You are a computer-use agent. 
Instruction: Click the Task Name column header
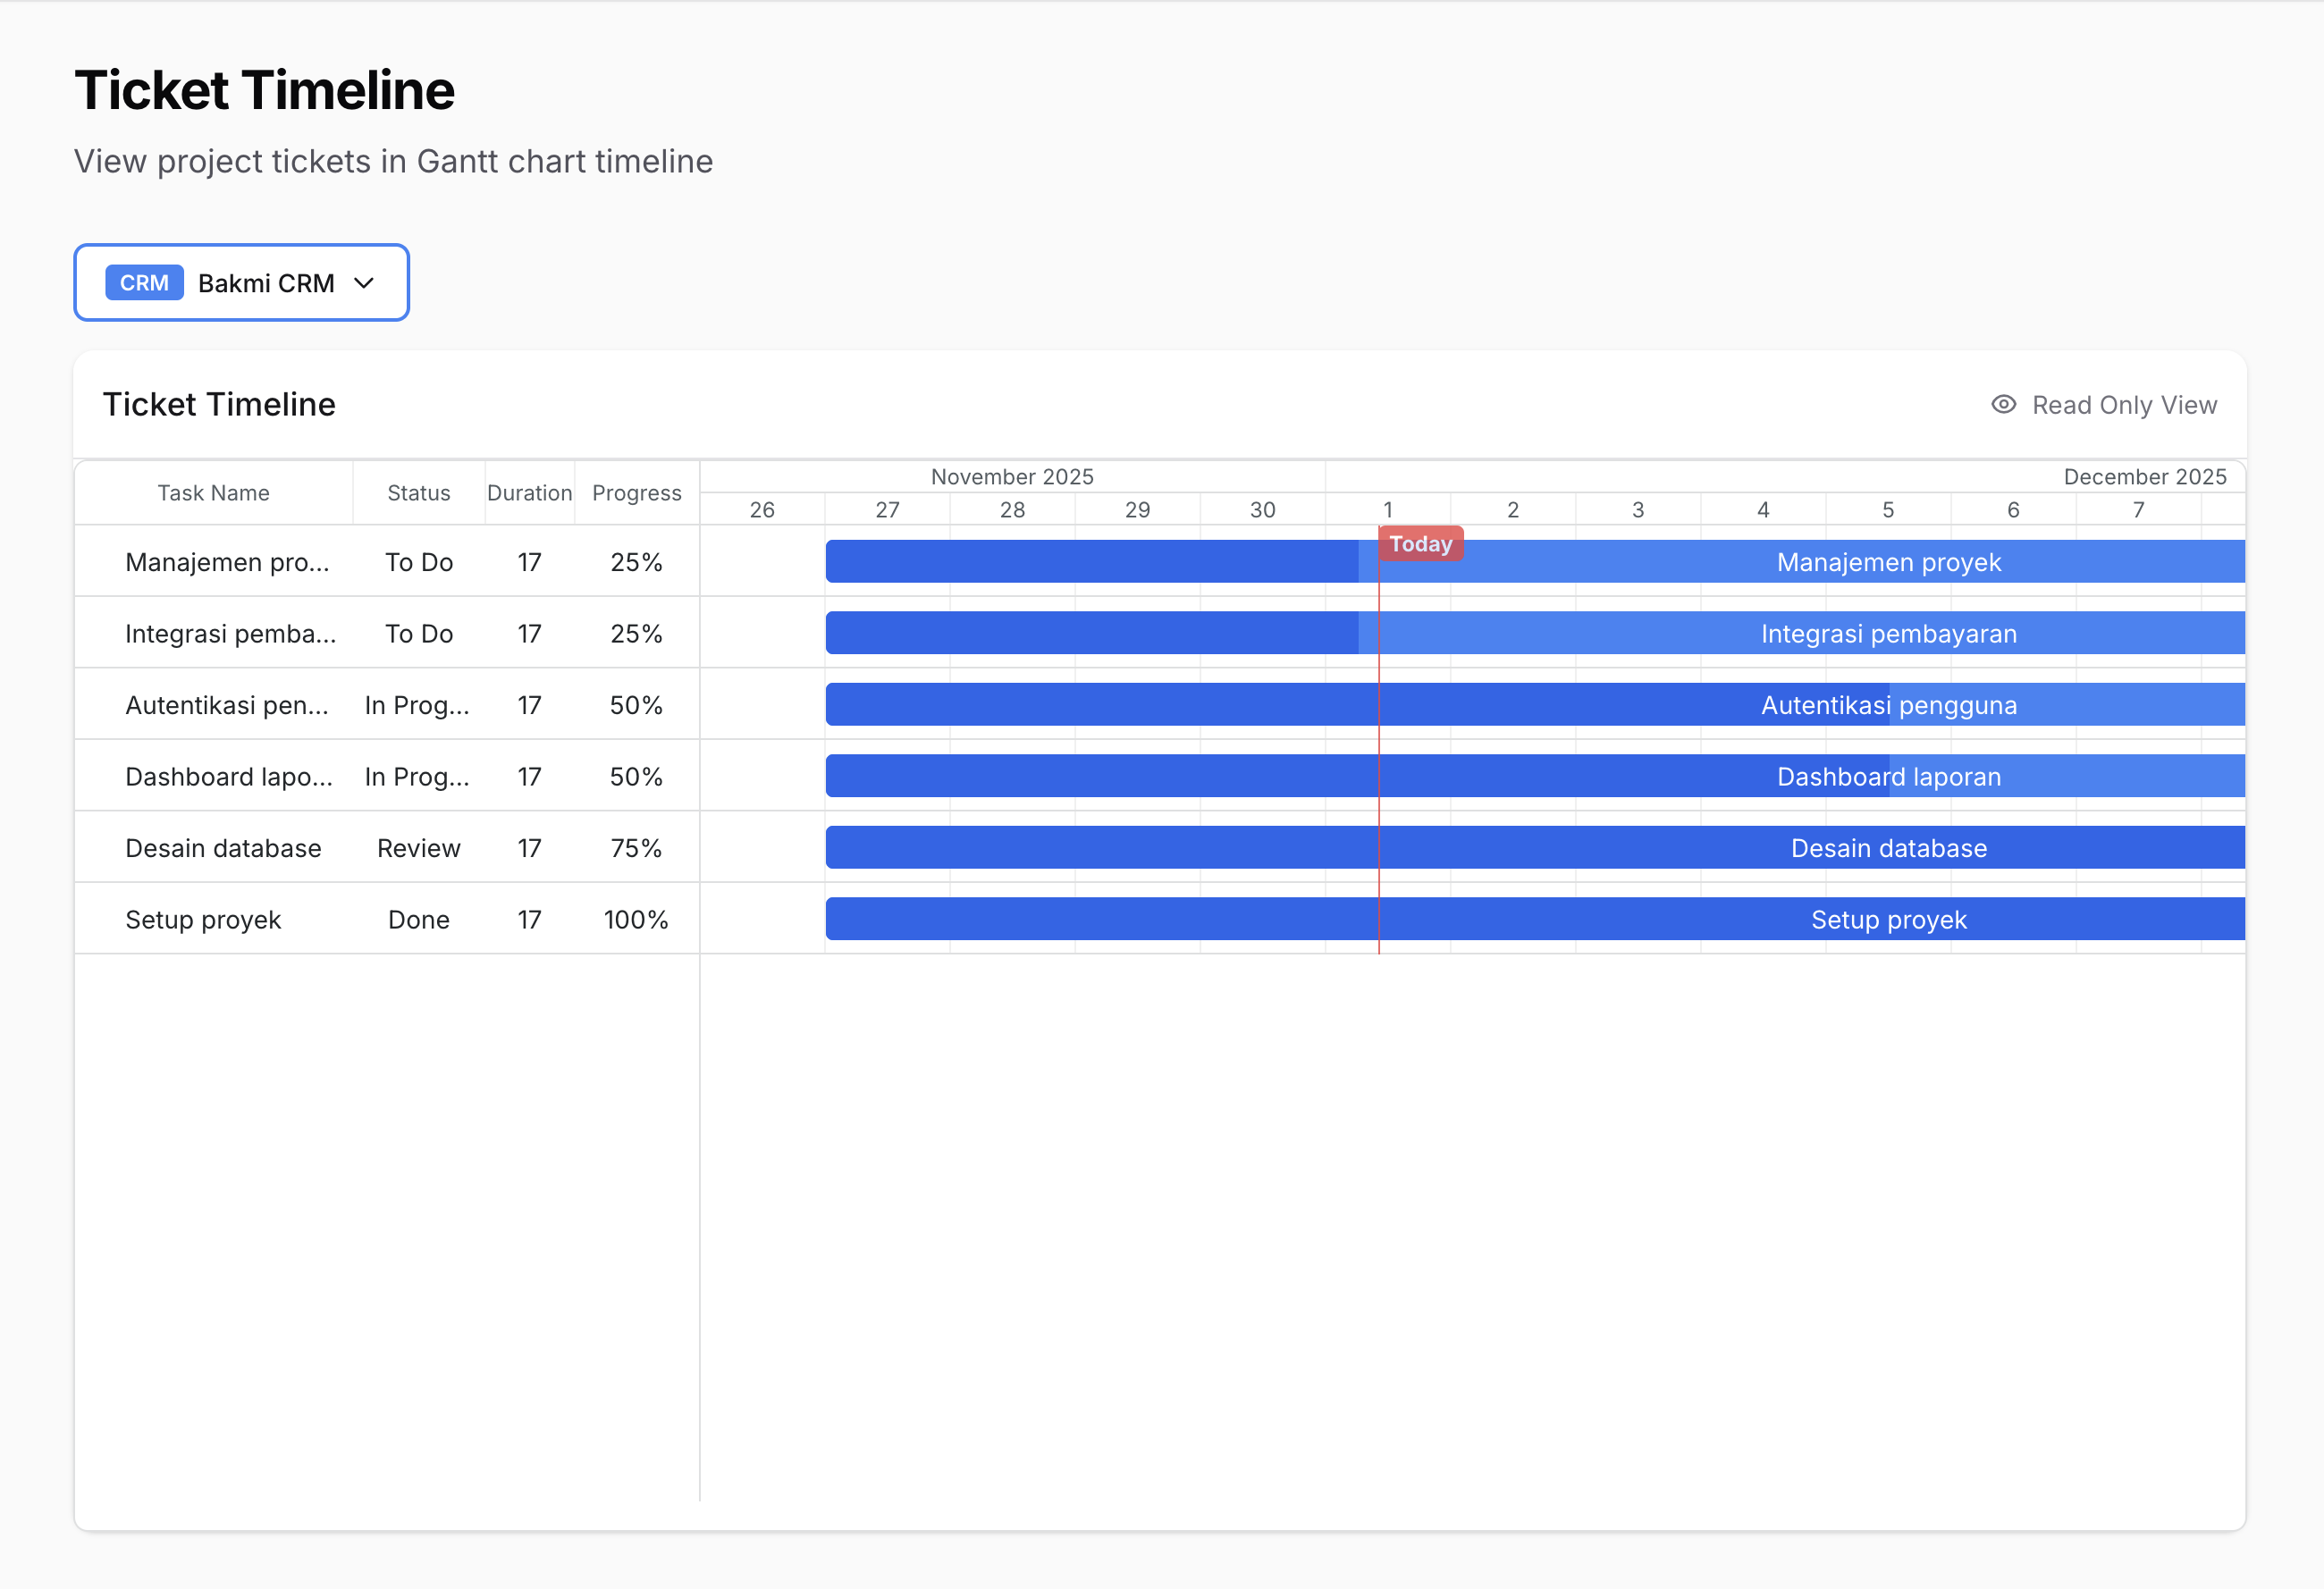click(213, 493)
